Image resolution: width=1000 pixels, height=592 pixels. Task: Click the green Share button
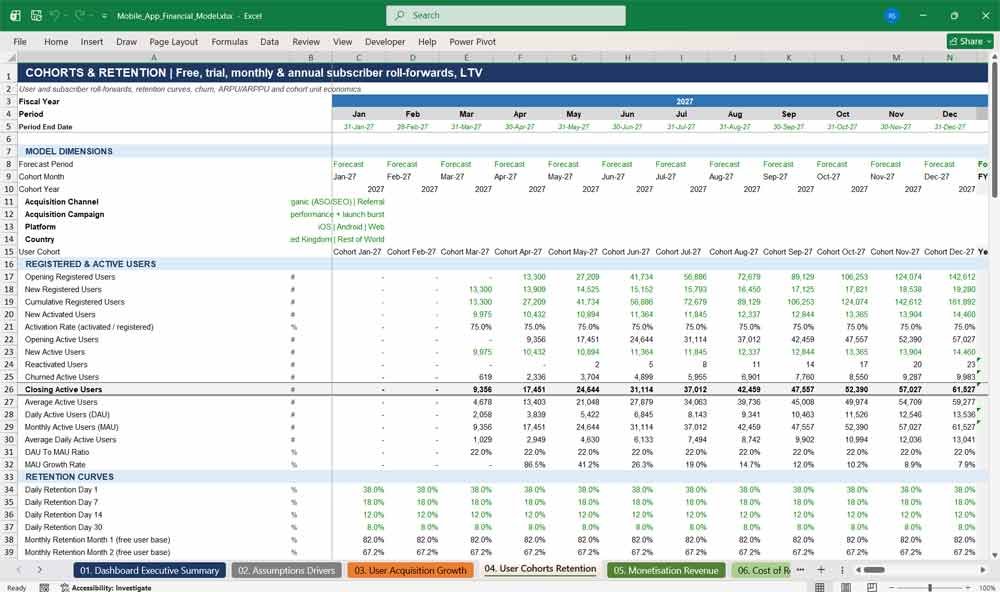pyautogui.click(x=970, y=41)
